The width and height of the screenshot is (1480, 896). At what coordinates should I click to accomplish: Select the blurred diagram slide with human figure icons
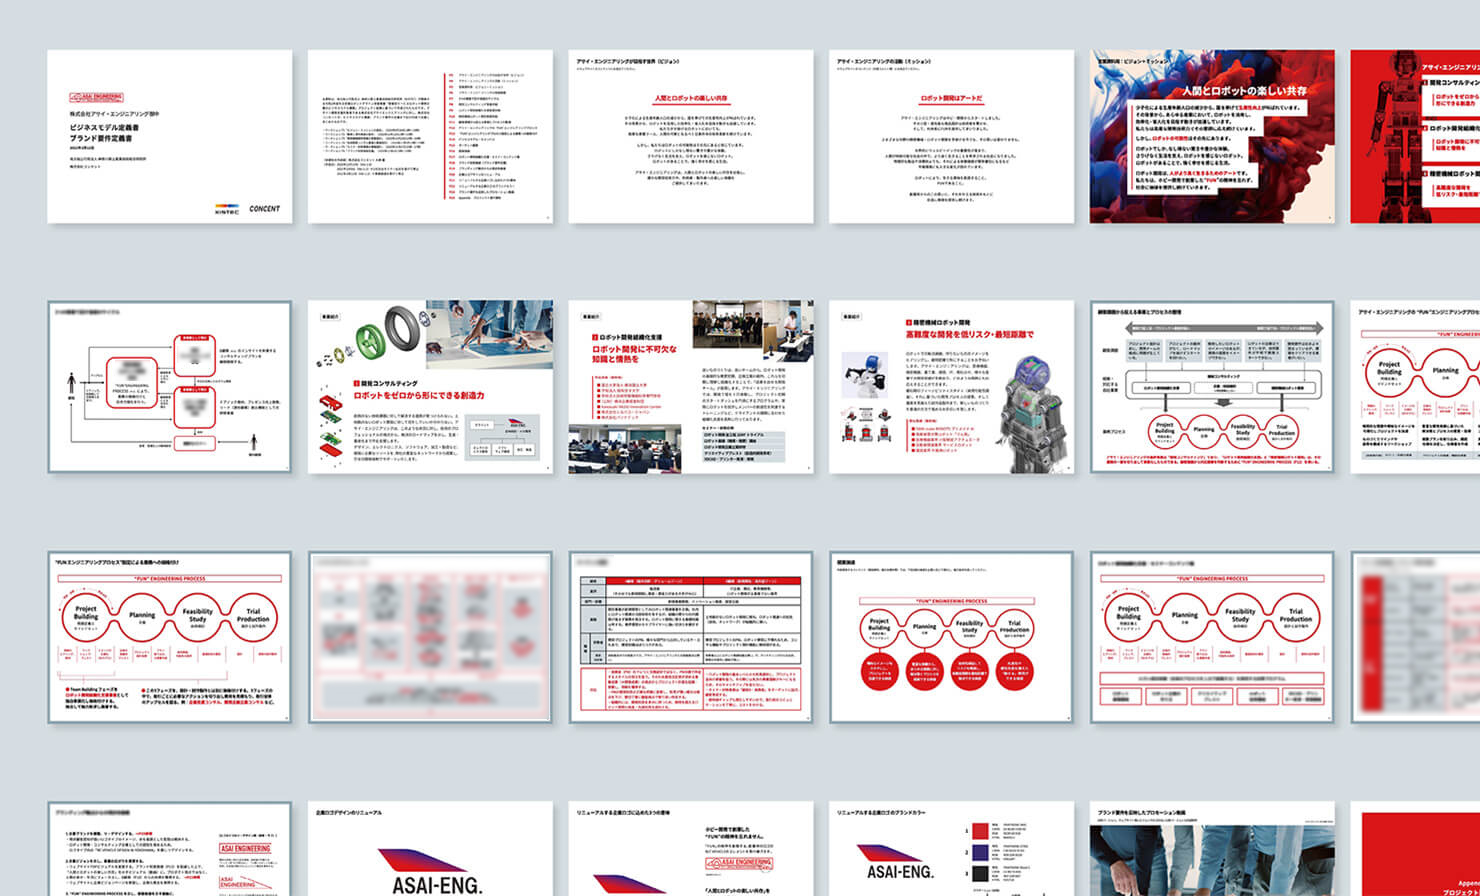pos(170,387)
